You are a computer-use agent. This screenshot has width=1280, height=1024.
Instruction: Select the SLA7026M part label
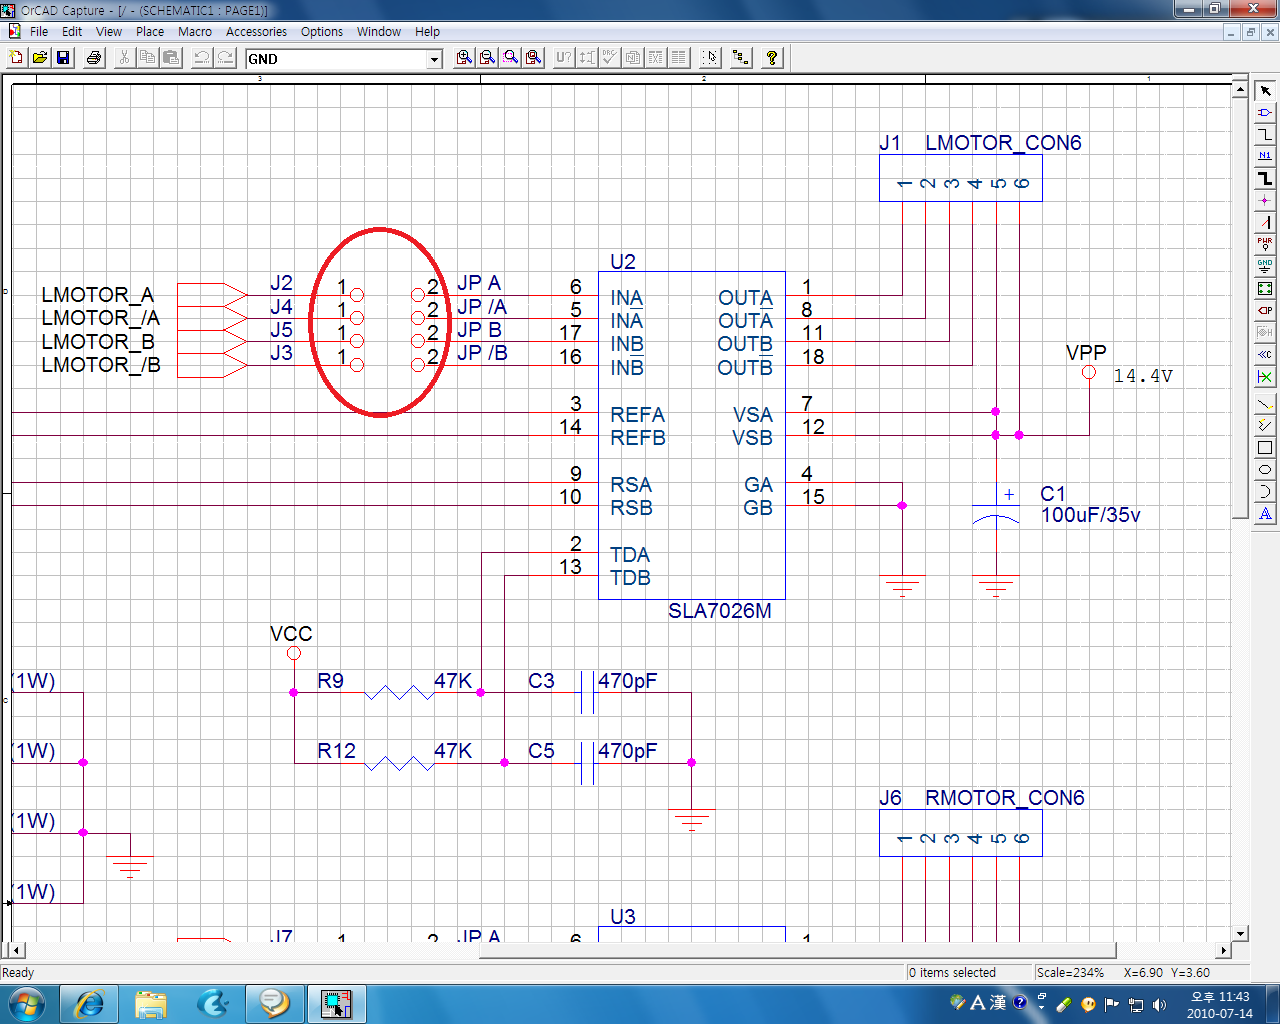pyautogui.click(x=720, y=611)
